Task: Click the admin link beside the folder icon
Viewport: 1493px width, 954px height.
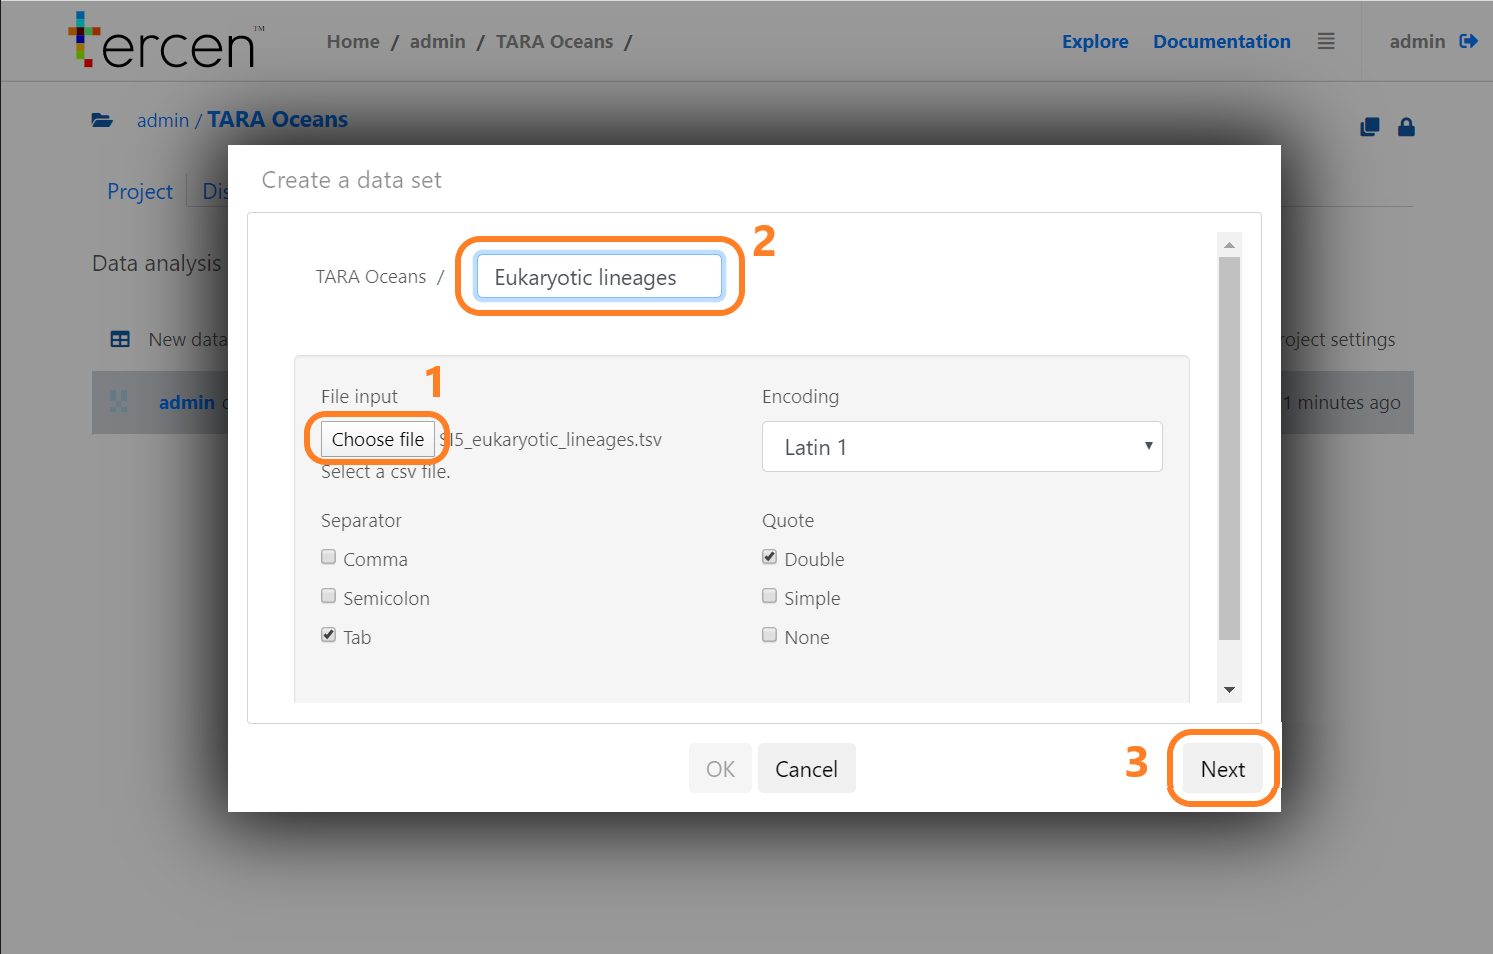Action: pos(163,121)
